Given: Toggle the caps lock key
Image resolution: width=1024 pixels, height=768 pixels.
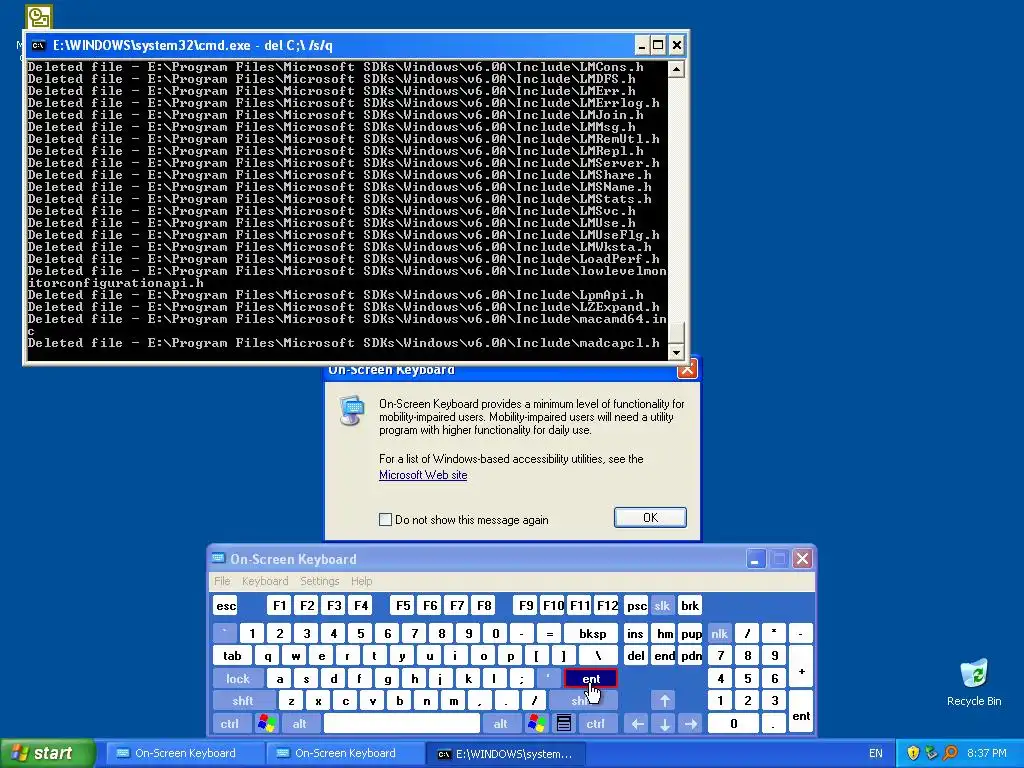Looking at the screenshot, I should click(x=238, y=679).
